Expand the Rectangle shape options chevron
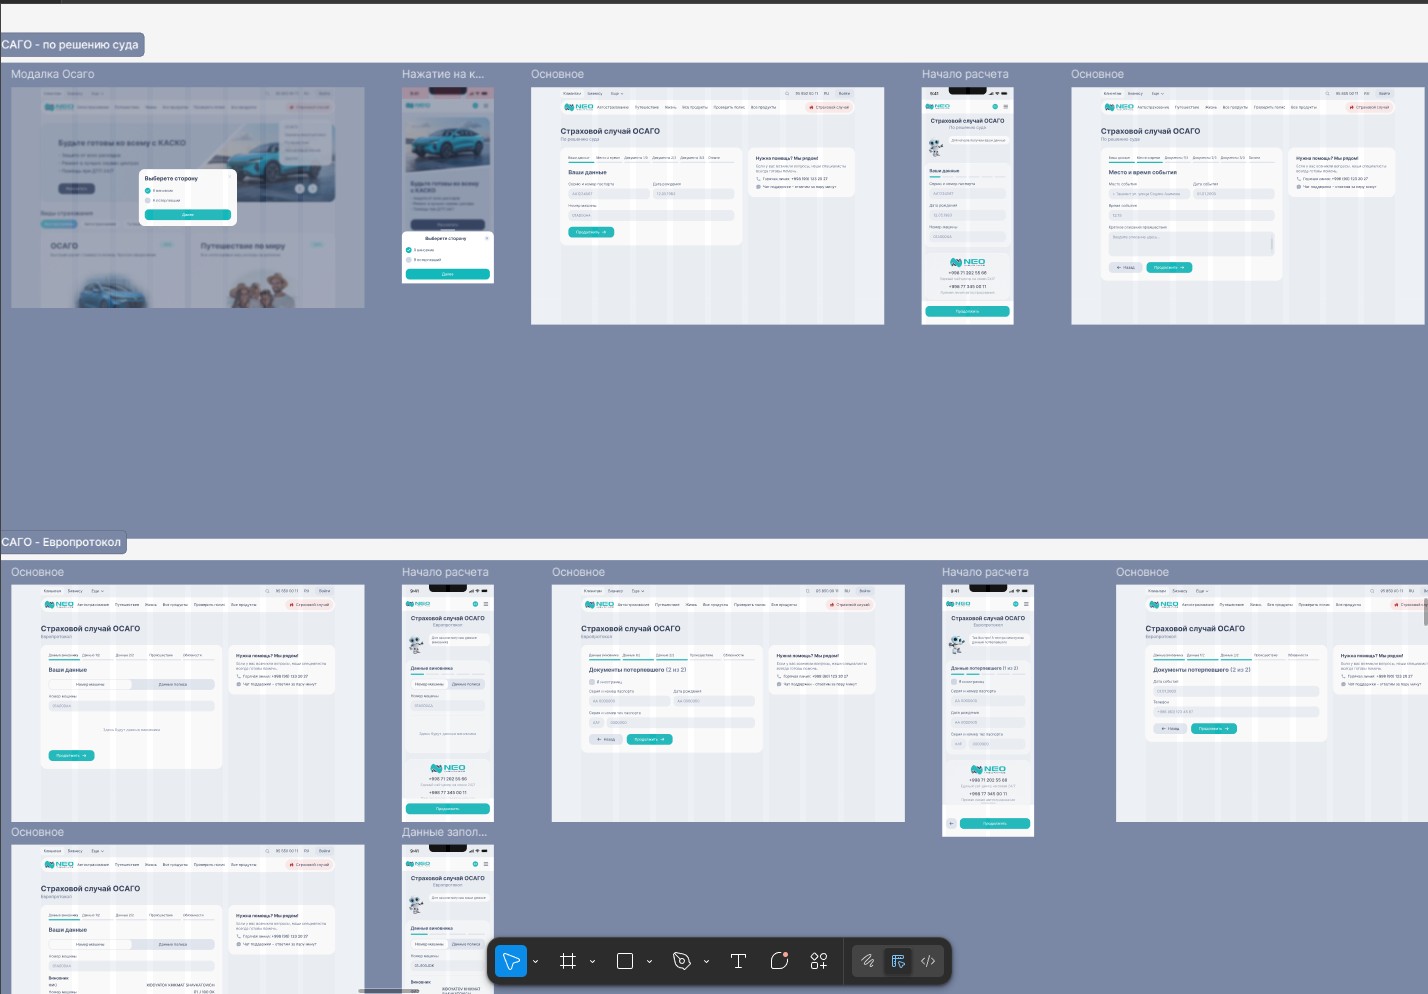Viewport: 1428px width, 994px height. (x=650, y=962)
